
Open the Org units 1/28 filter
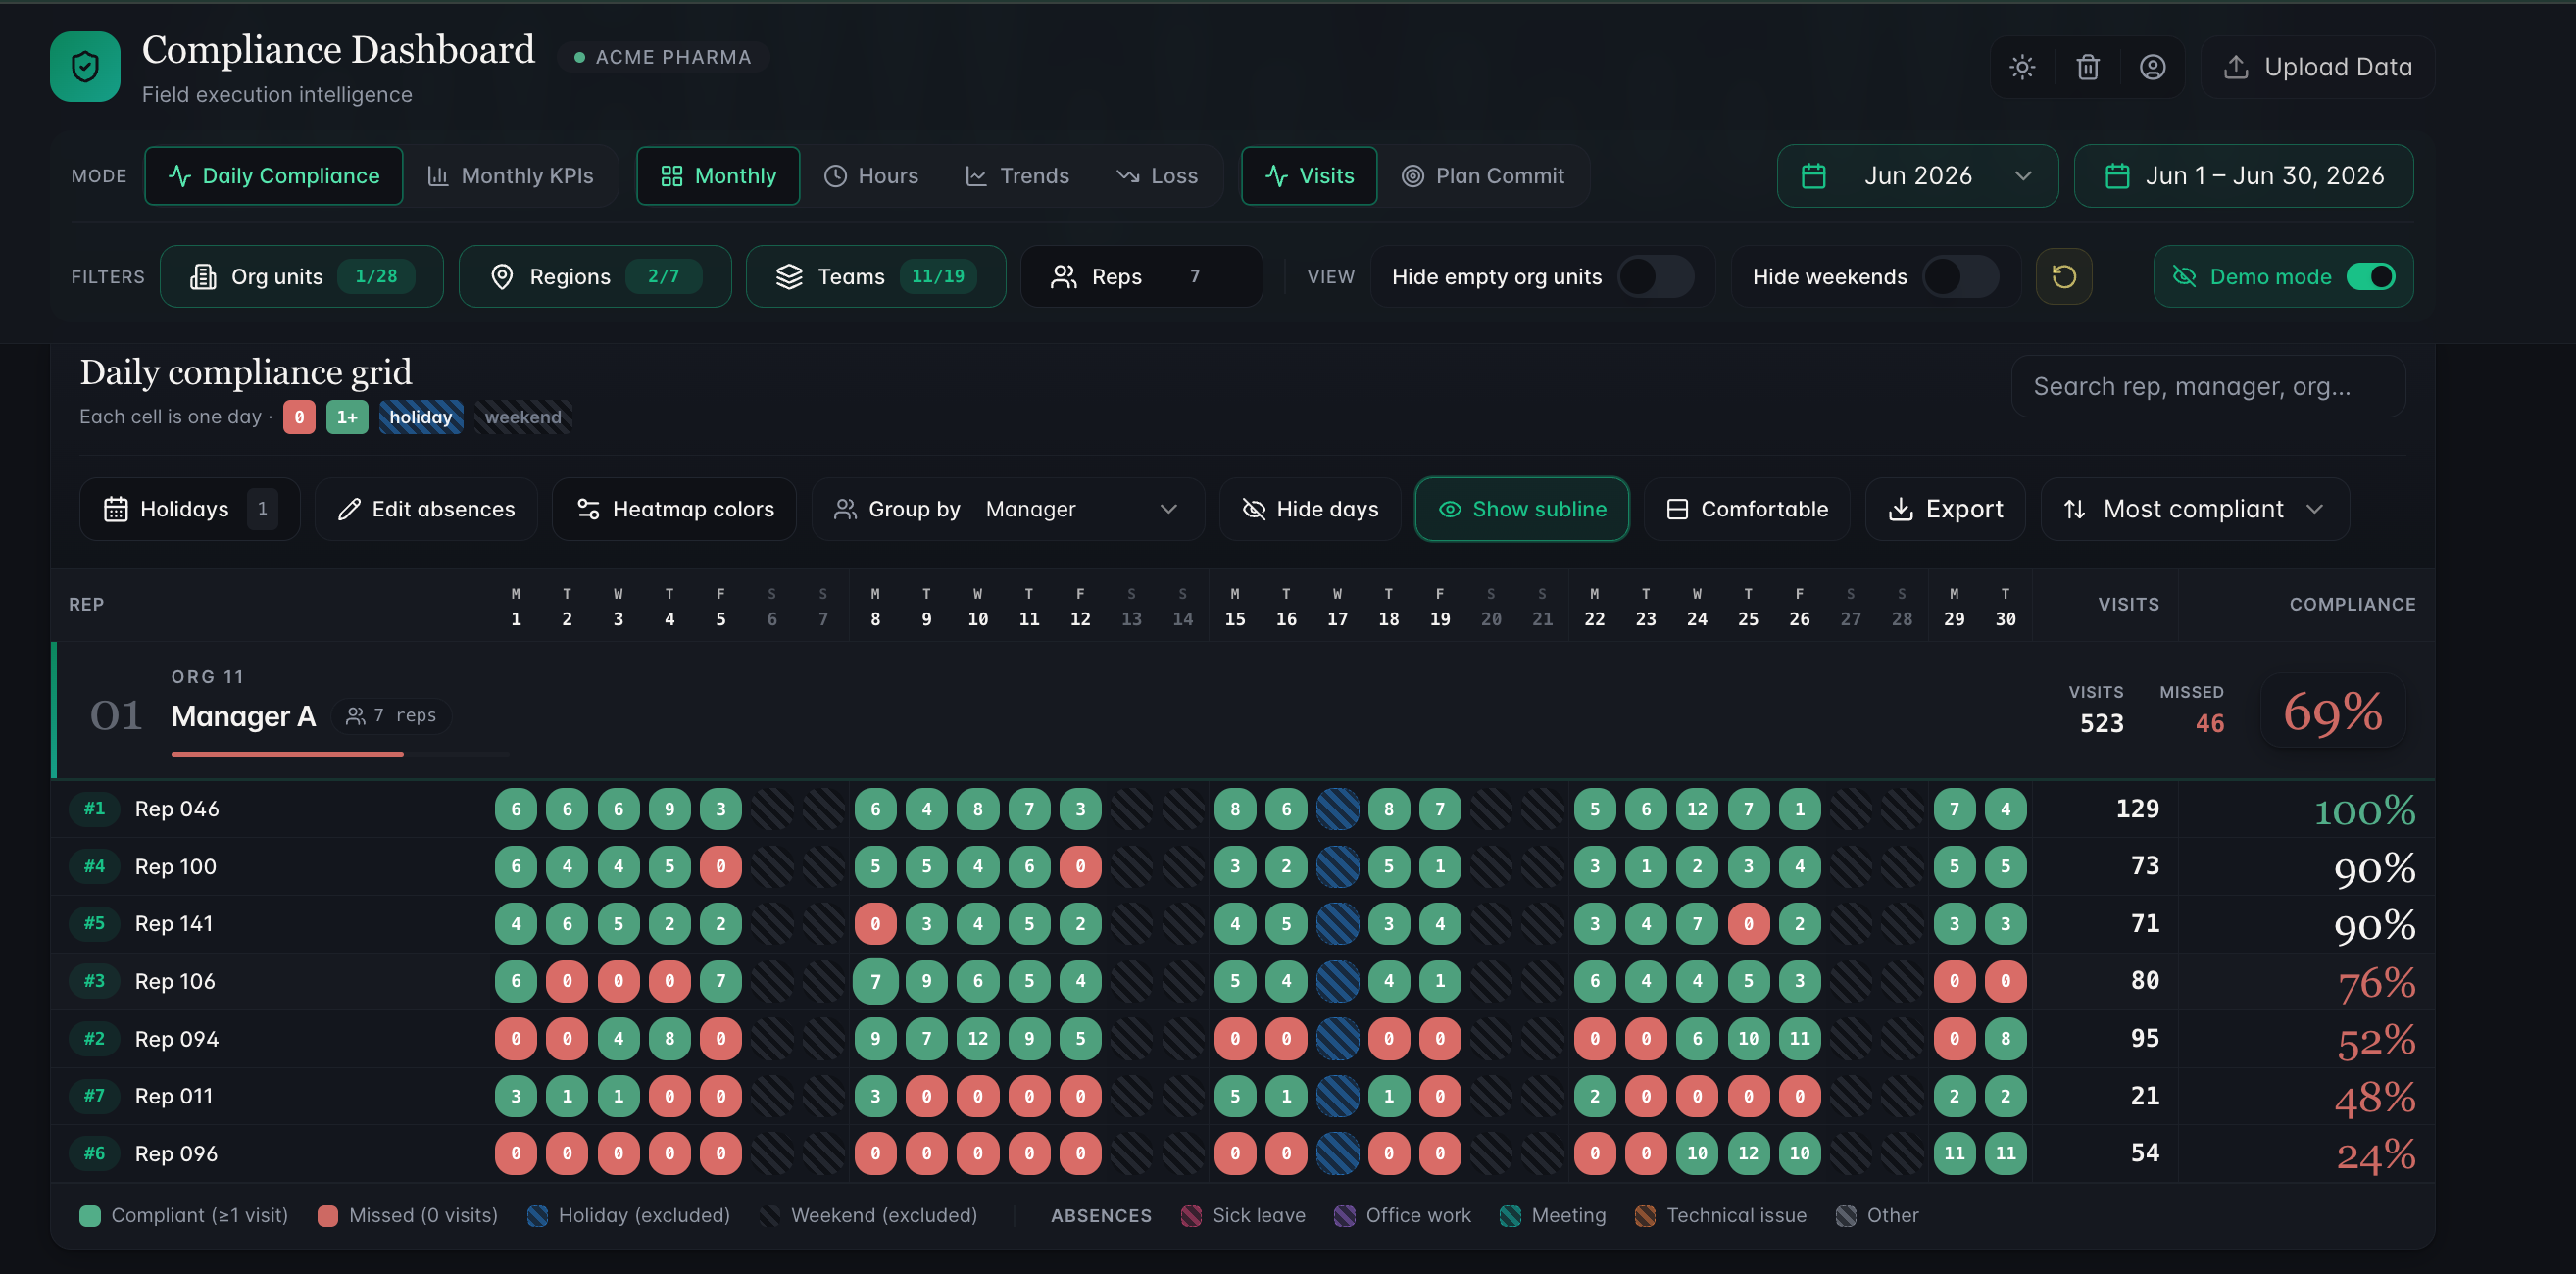click(301, 276)
